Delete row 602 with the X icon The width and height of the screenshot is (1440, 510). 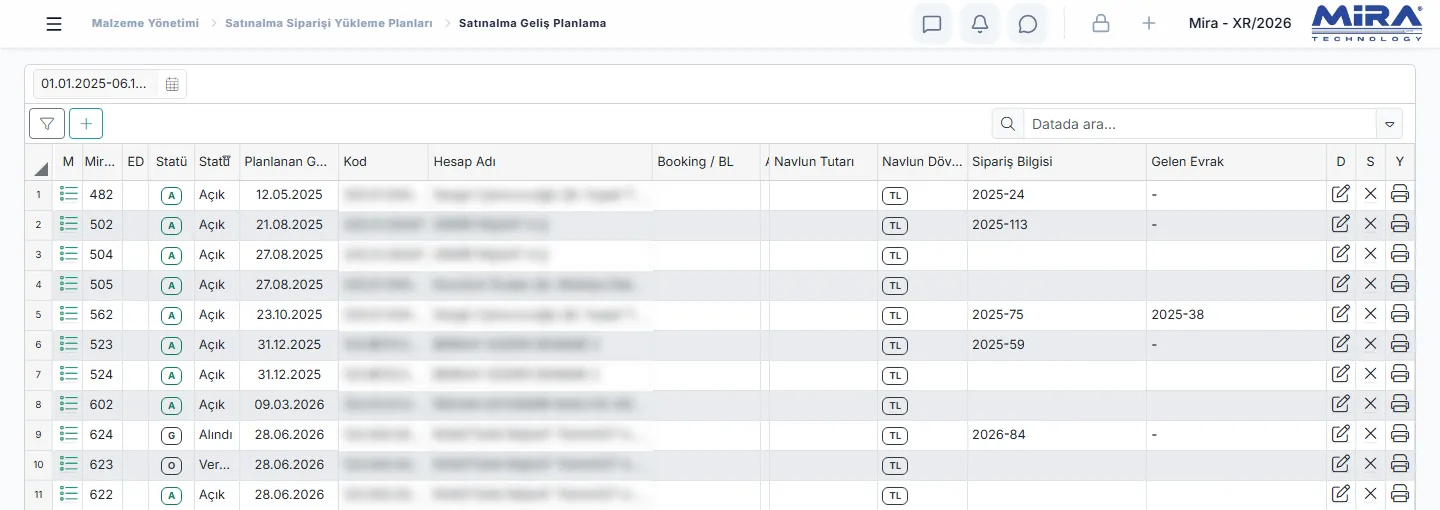click(1370, 404)
